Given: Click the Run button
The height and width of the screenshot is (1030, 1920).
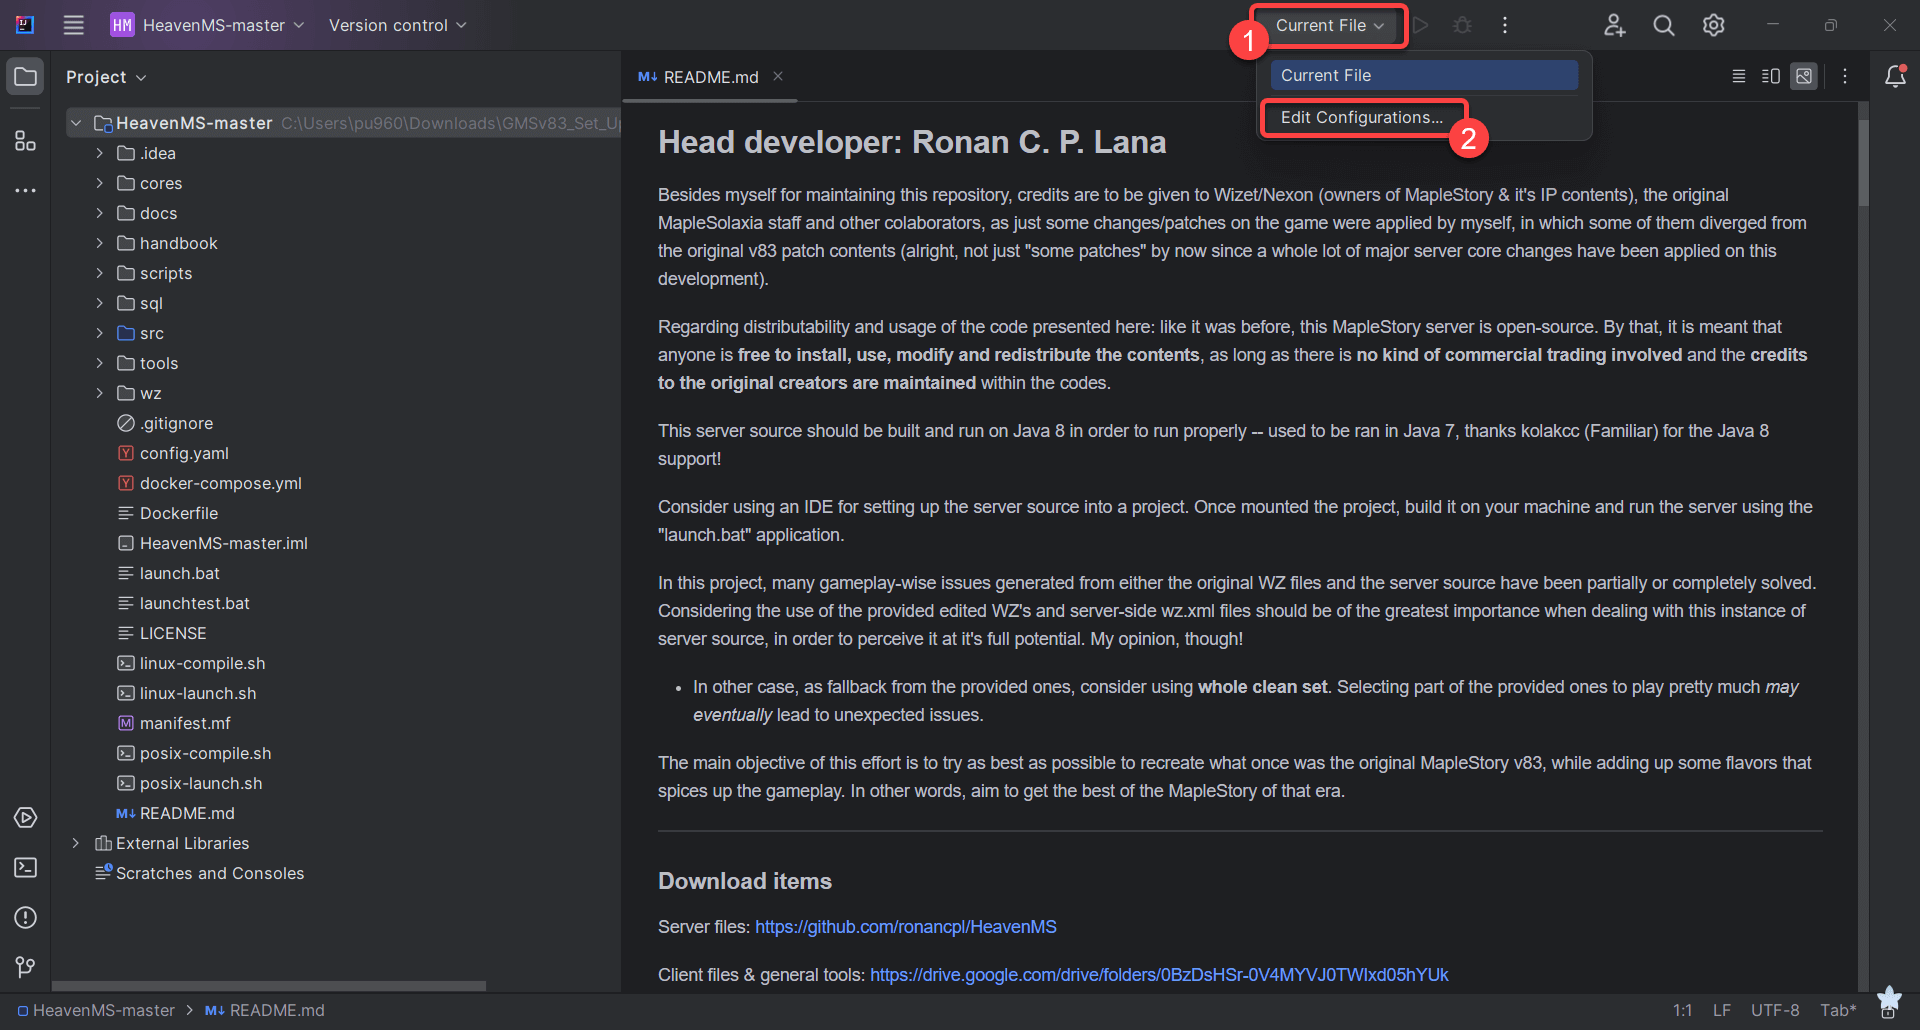Looking at the screenshot, I should click(1420, 25).
